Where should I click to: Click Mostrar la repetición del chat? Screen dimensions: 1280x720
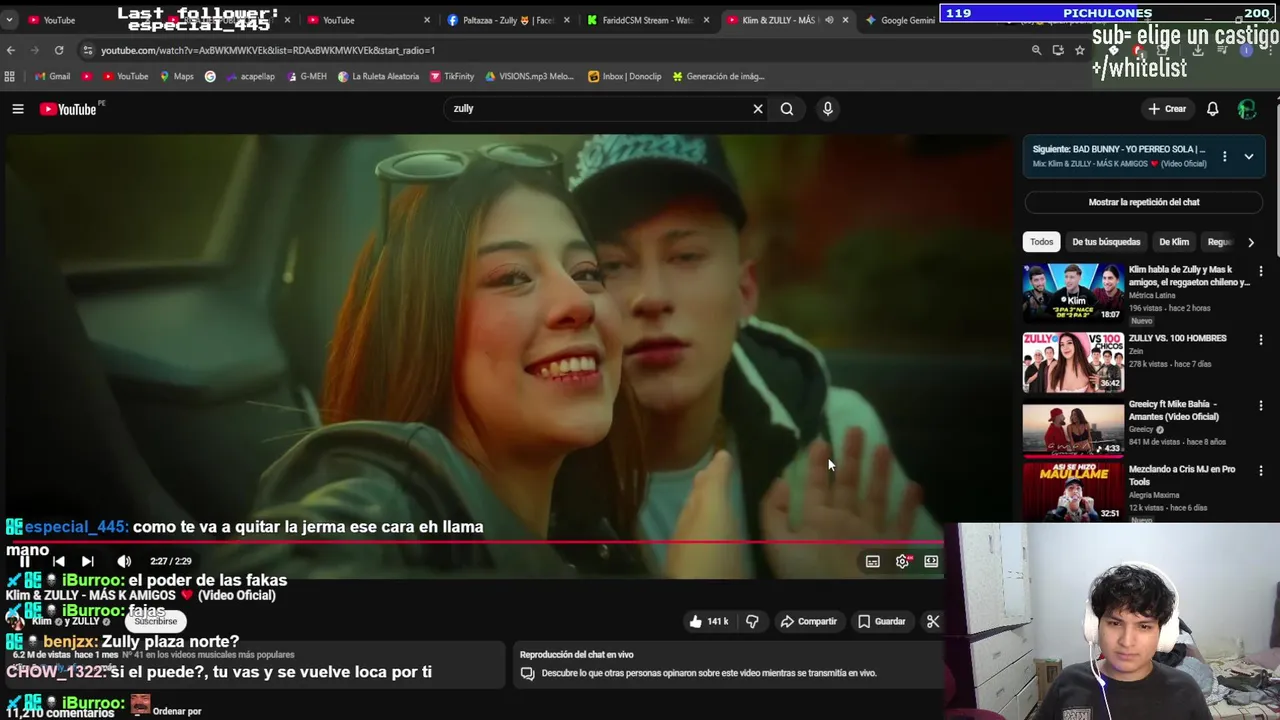point(1144,202)
